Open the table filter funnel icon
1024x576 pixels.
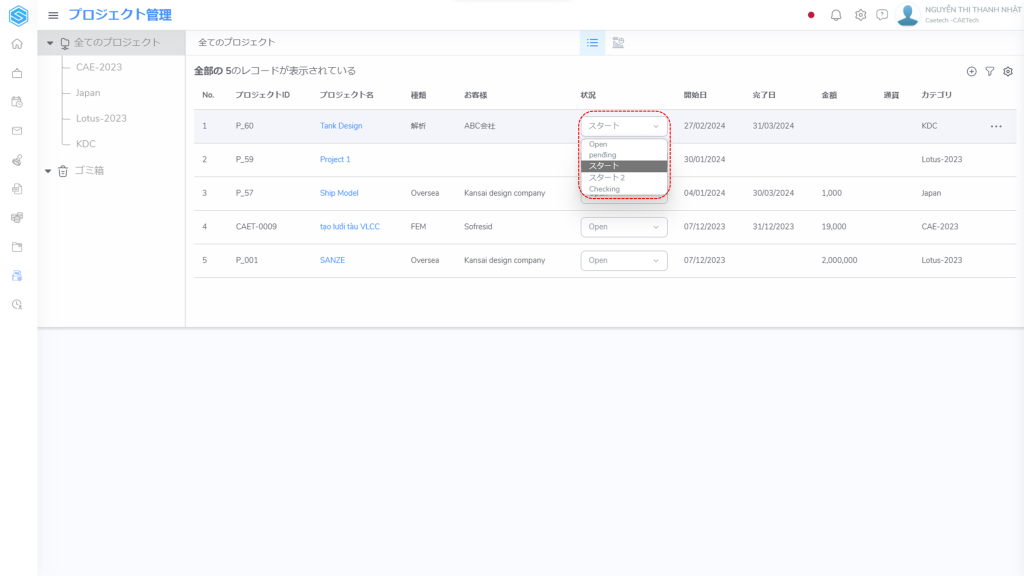[989, 71]
